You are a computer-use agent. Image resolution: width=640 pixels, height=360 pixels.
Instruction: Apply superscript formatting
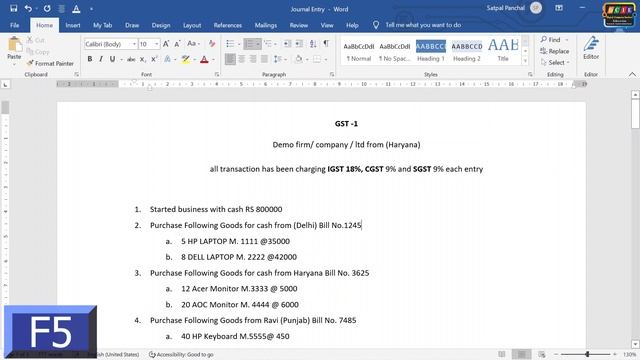[154, 60]
